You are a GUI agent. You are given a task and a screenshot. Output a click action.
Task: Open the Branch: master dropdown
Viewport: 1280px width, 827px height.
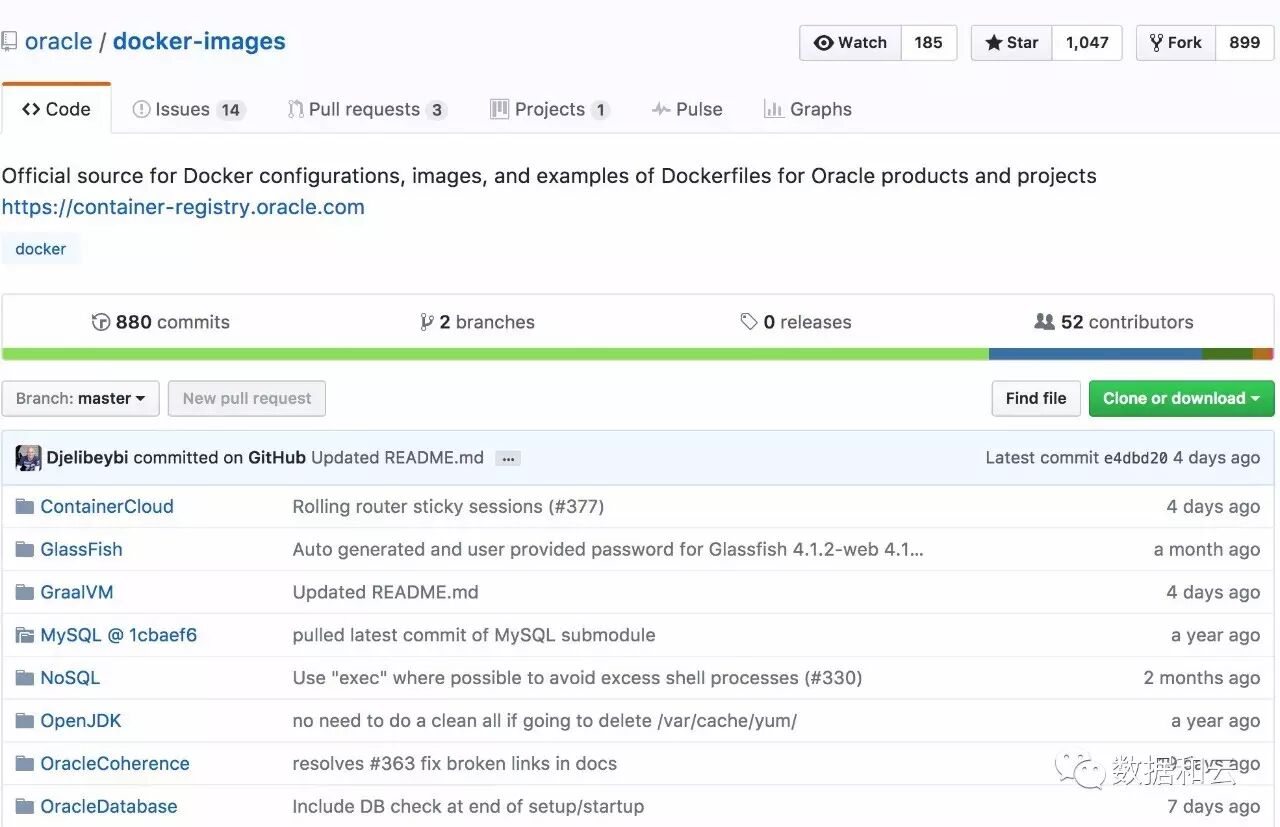pos(80,398)
